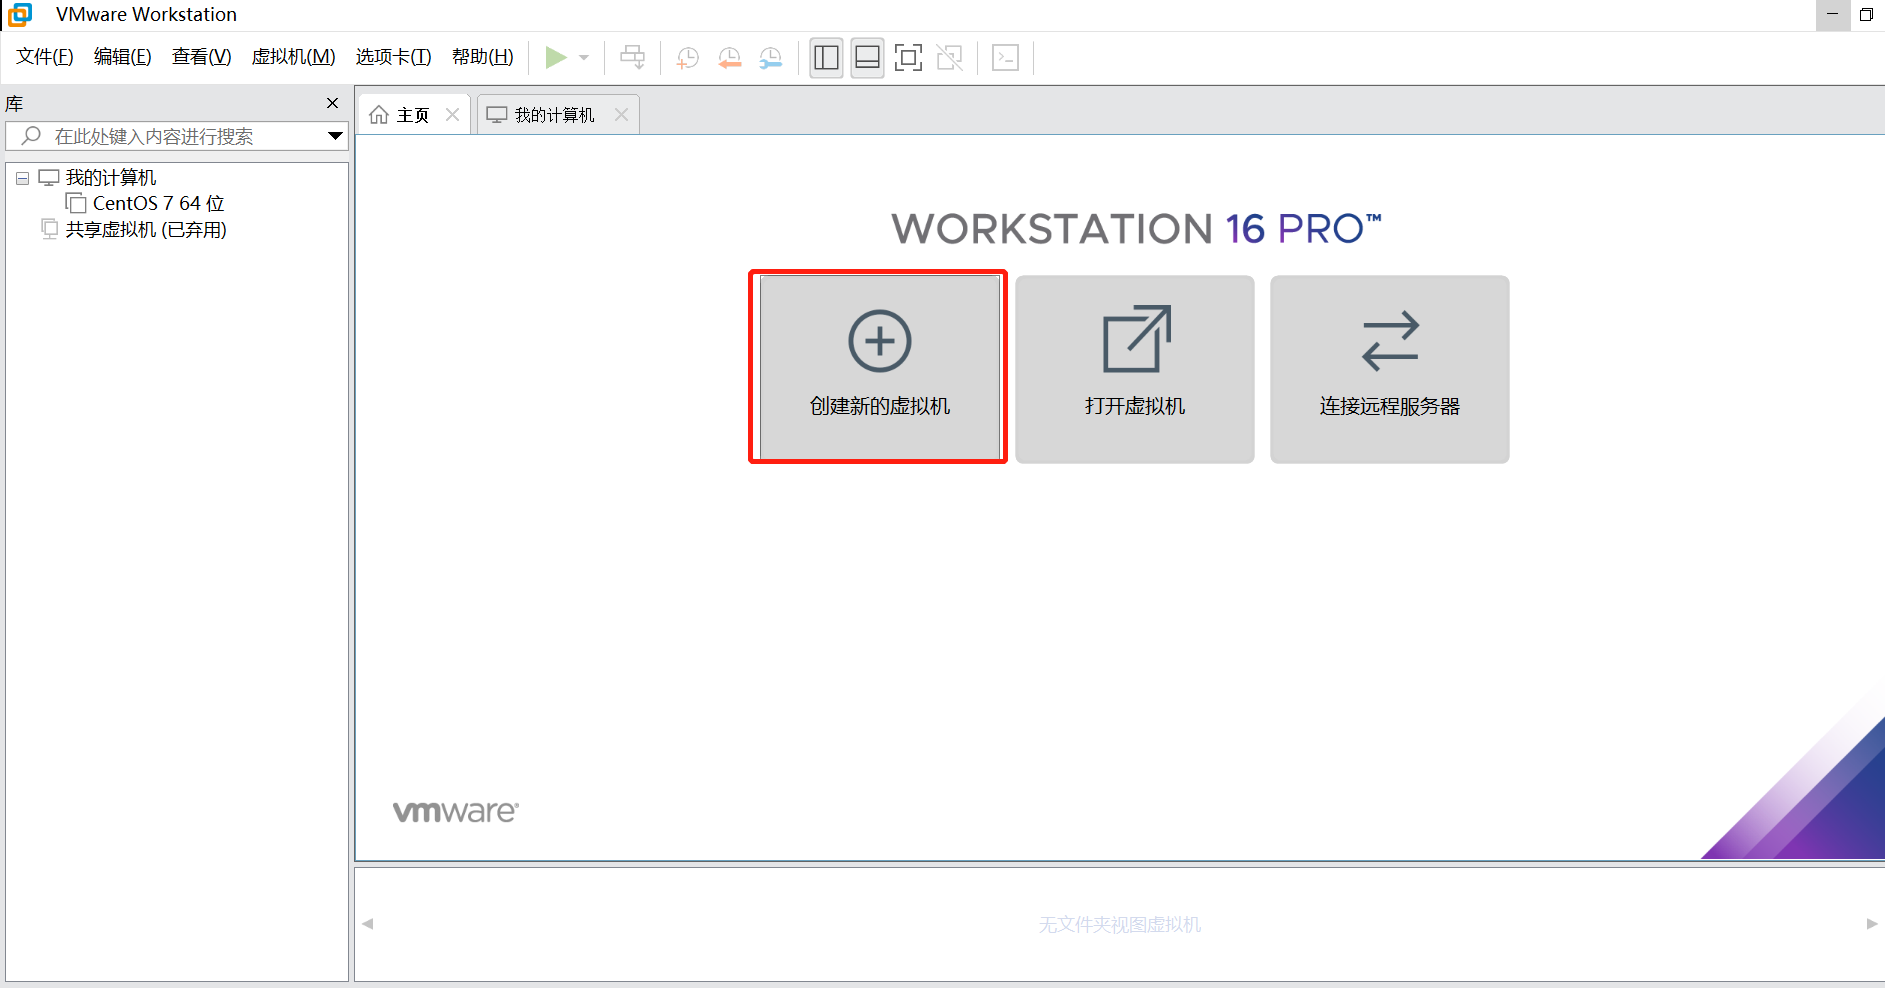This screenshot has width=1885, height=988.
Task: Click the Revert to Snapshot toolbar icon
Action: pos(729,58)
